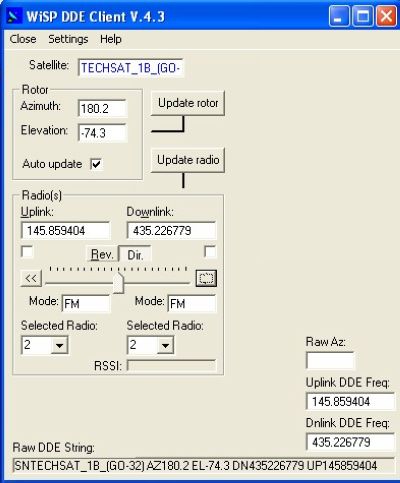The width and height of the screenshot is (400, 483).
Task: Enable the checkbox under Uplink frequency
Action: coord(27,251)
